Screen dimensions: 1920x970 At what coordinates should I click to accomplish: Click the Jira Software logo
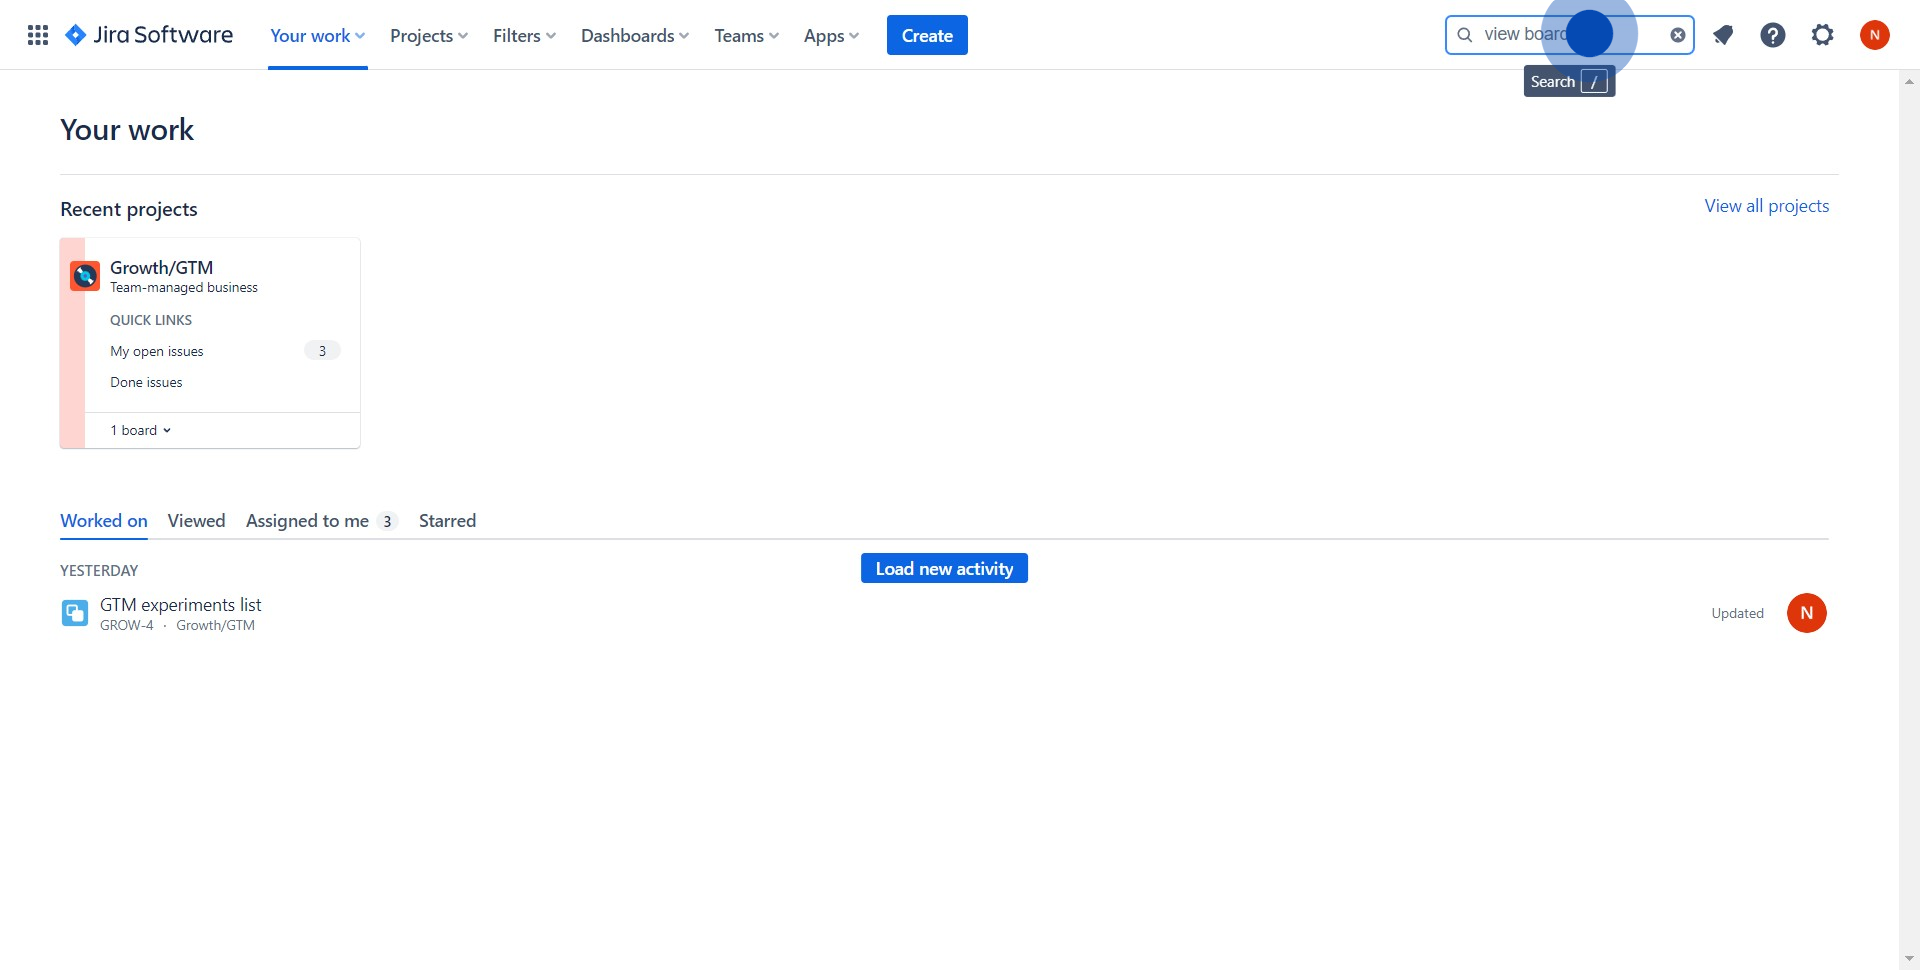coord(149,35)
